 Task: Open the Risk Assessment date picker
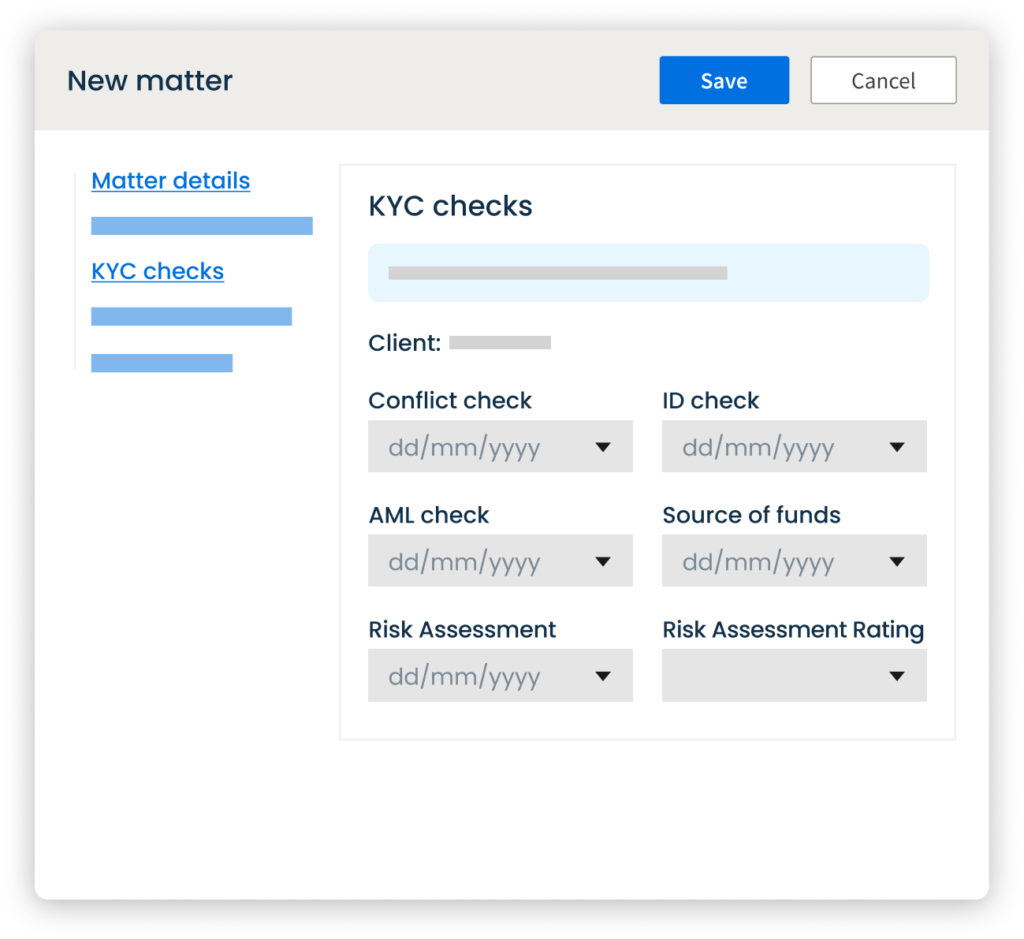(500, 675)
